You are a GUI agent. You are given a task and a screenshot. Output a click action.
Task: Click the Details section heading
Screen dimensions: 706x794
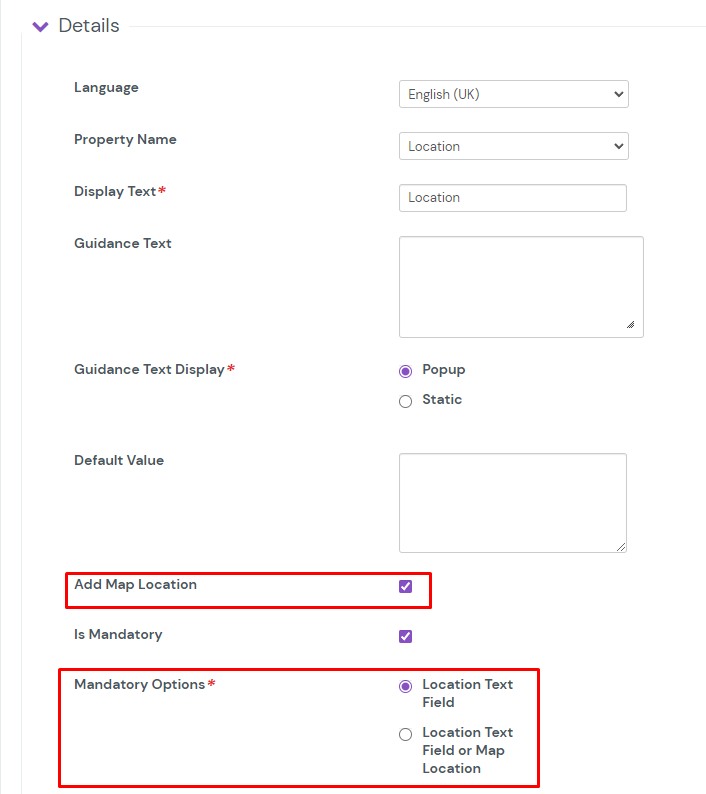89,26
